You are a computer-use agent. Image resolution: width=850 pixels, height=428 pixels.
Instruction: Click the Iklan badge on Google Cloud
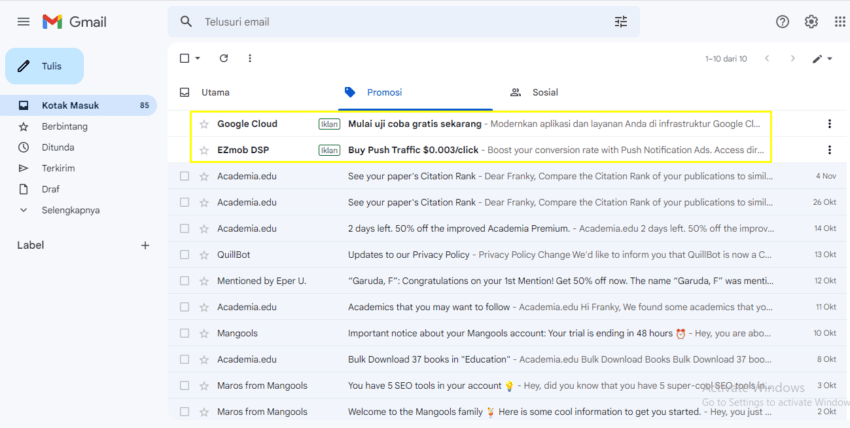[329, 124]
